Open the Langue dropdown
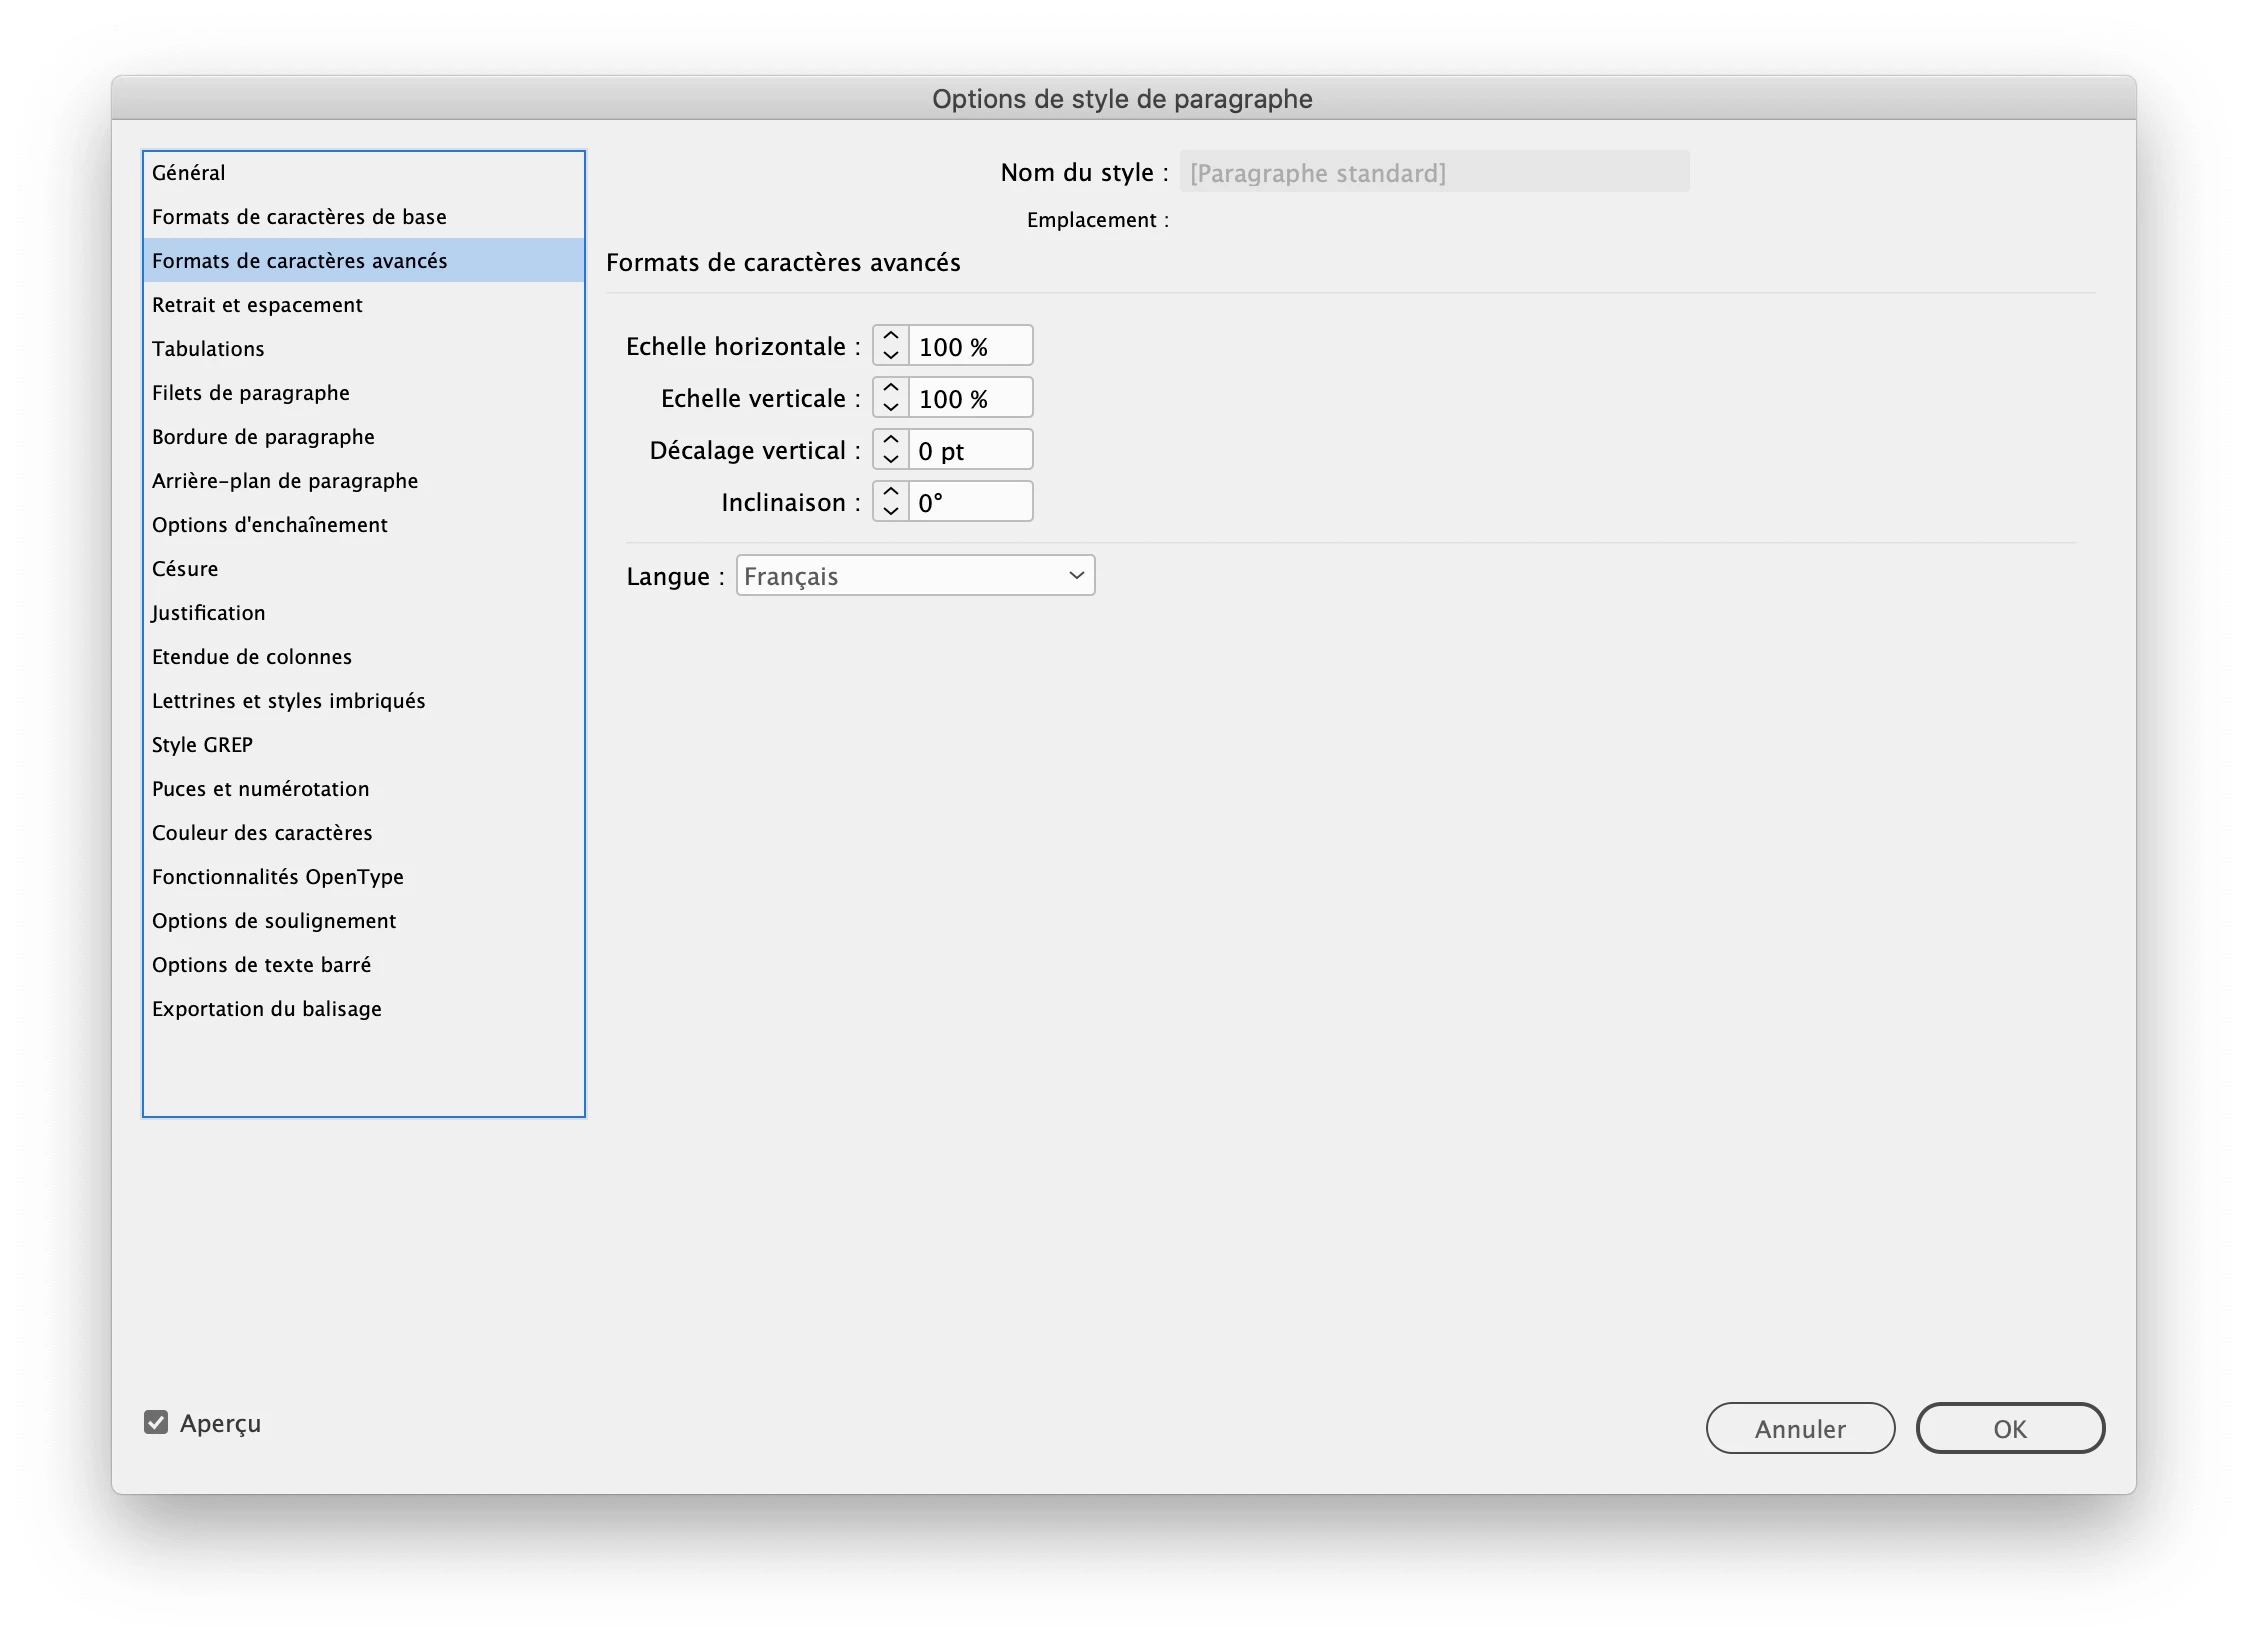The height and width of the screenshot is (1642, 2248). coord(915,576)
